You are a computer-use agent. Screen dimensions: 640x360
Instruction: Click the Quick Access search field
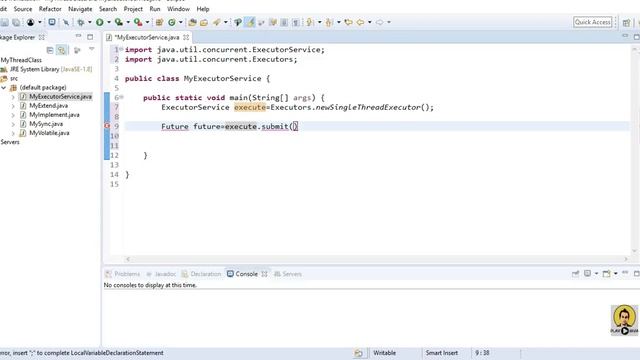pyautogui.click(x=593, y=22)
